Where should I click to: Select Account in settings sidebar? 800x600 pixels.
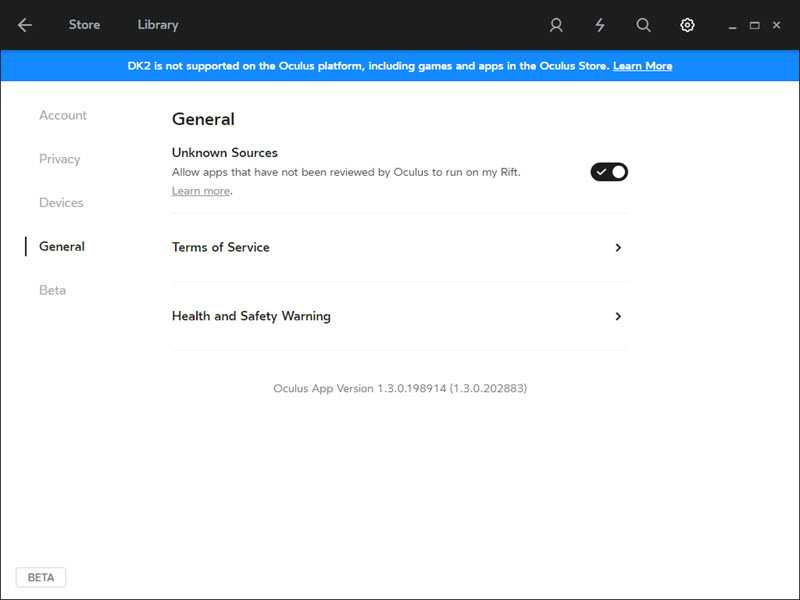click(x=63, y=115)
